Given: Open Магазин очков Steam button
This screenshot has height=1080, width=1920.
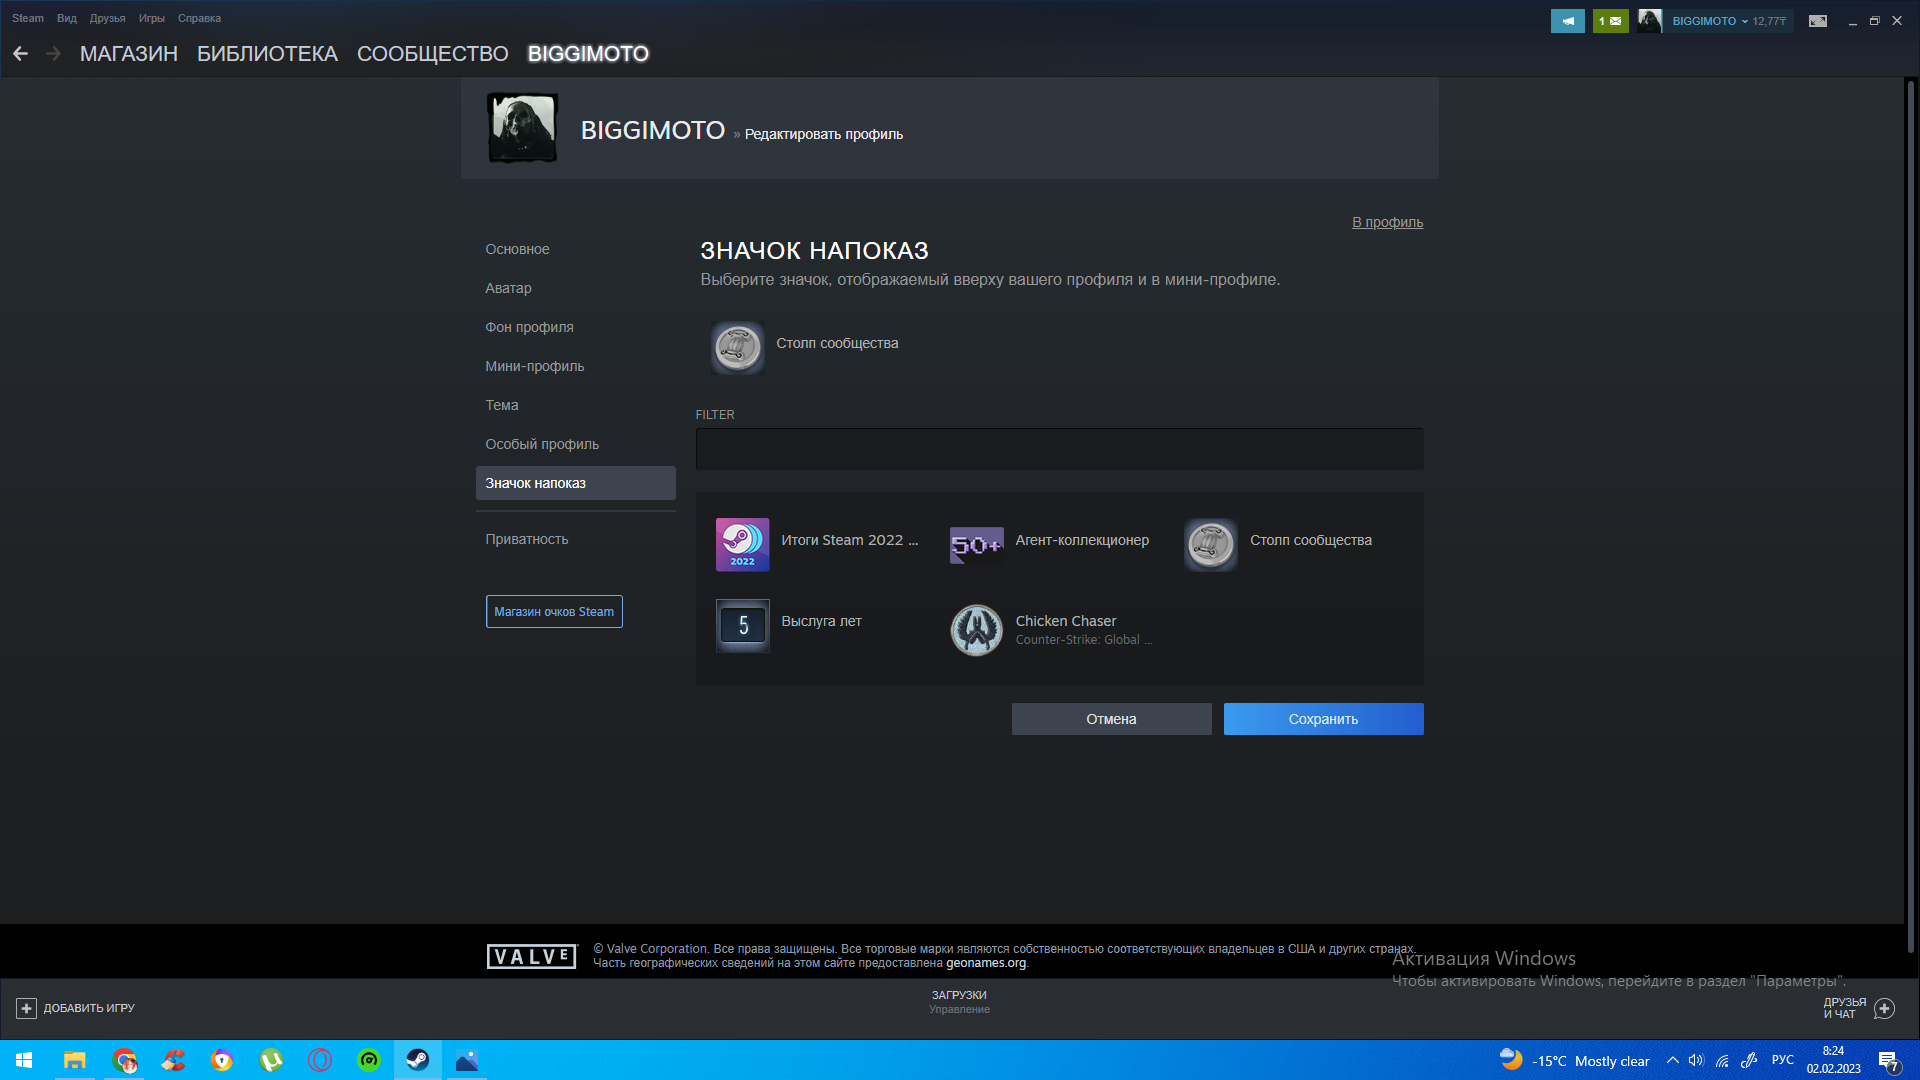Looking at the screenshot, I should pyautogui.click(x=554, y=612).
